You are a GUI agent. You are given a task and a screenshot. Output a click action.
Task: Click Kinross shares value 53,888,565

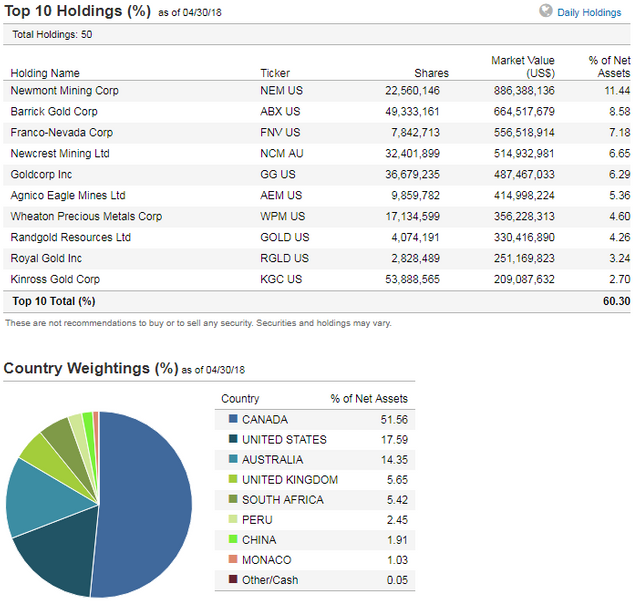(412, 279)
